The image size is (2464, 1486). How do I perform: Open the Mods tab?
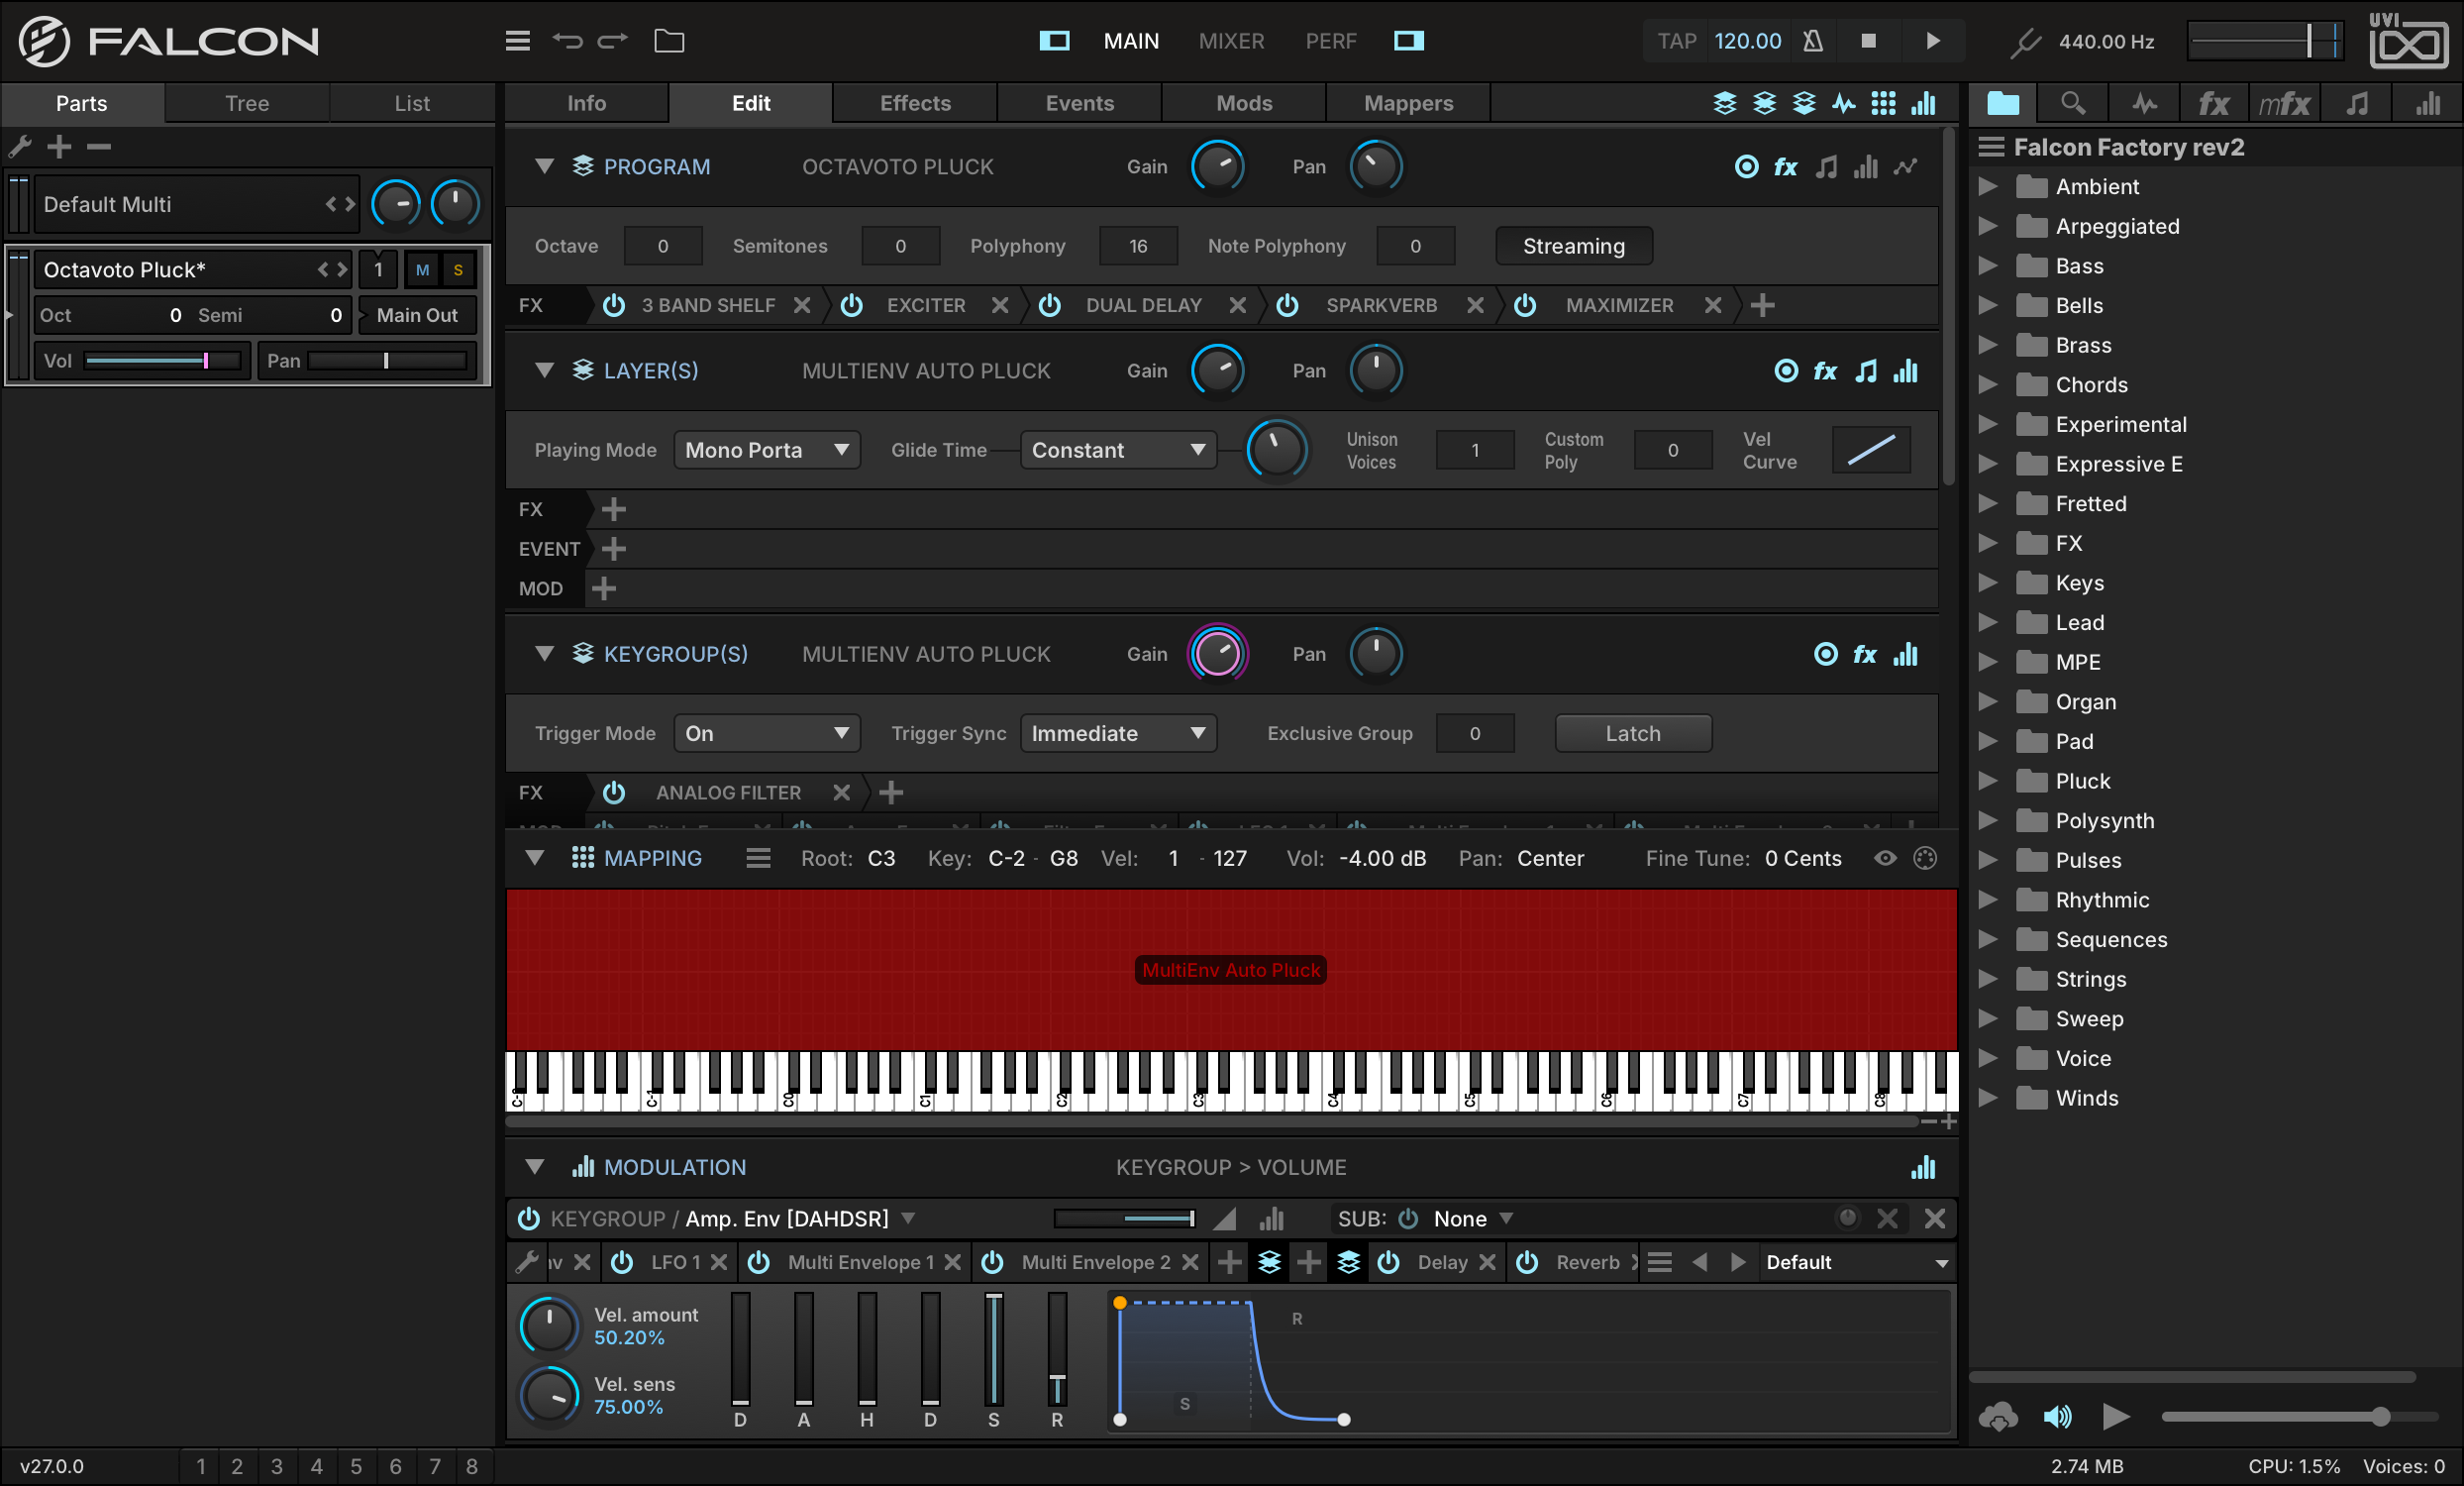[x=1244, y=103]
